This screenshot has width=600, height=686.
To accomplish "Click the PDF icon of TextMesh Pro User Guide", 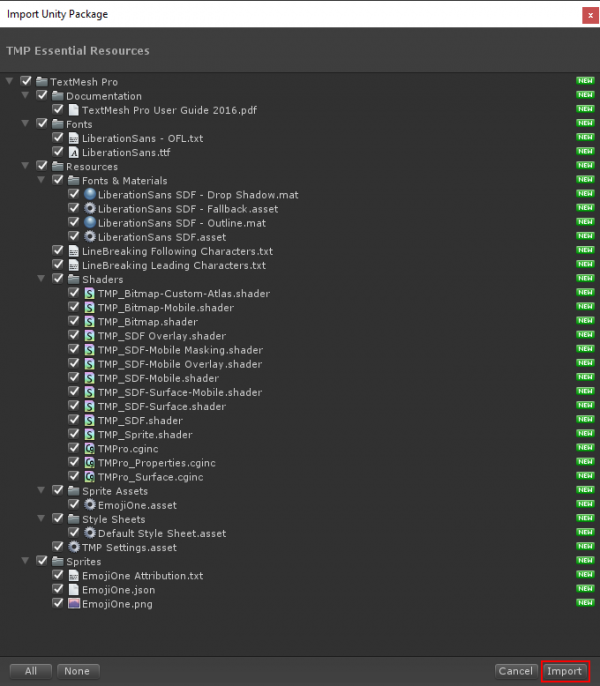I will pyautogui.click(x=73, y=110).
